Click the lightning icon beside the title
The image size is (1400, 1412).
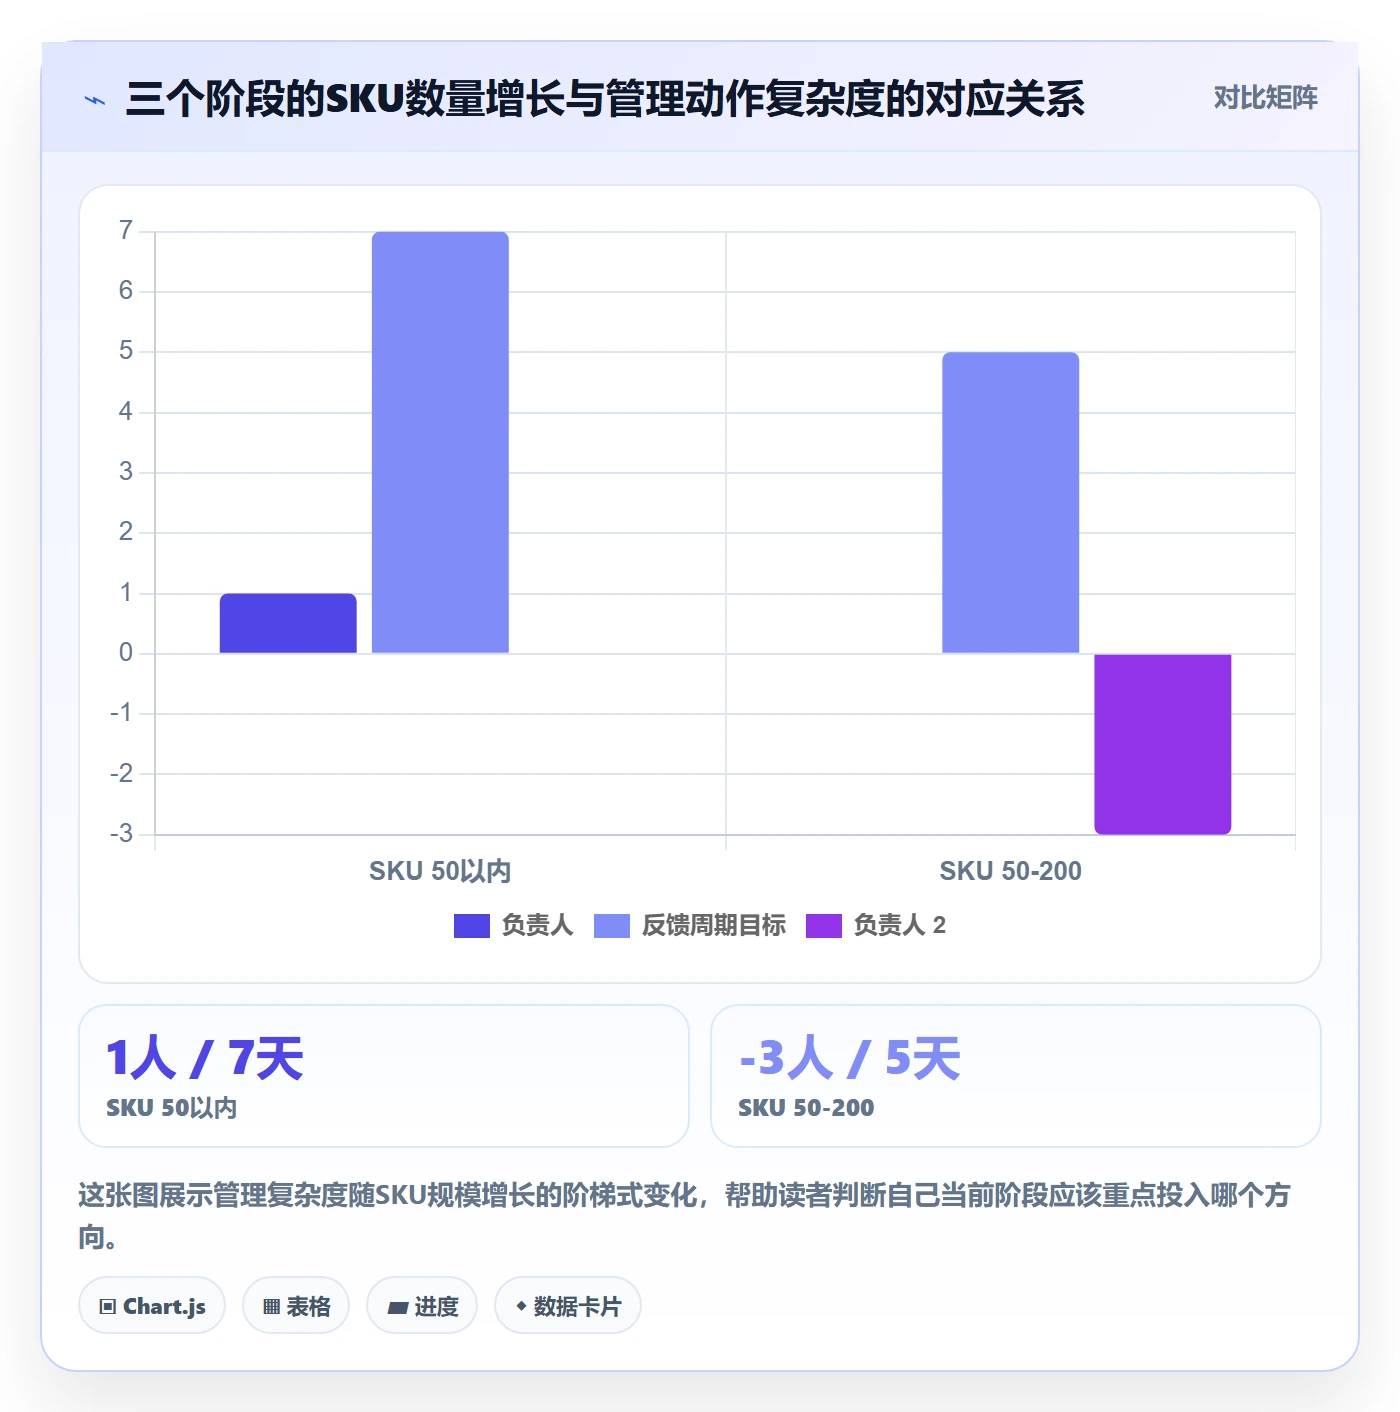tap(95, 100)
